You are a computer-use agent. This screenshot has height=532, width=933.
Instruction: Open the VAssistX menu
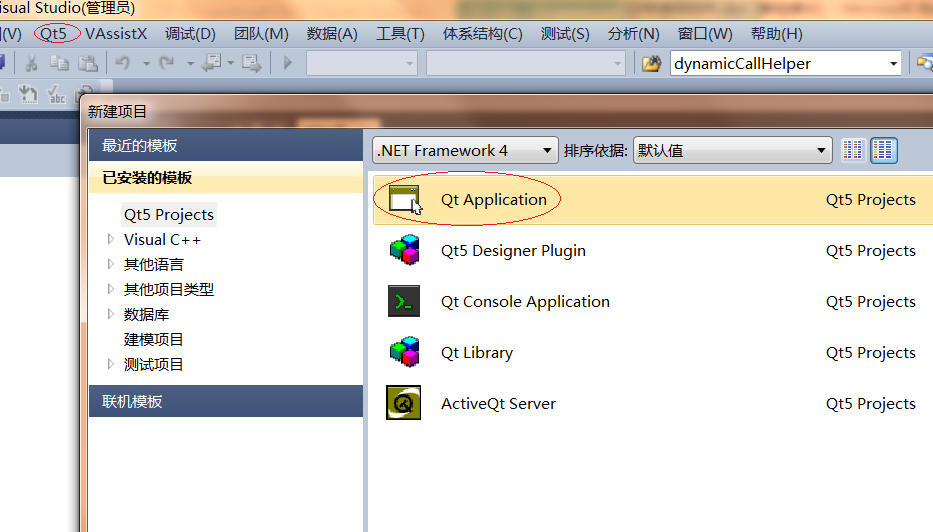point(116,34)
